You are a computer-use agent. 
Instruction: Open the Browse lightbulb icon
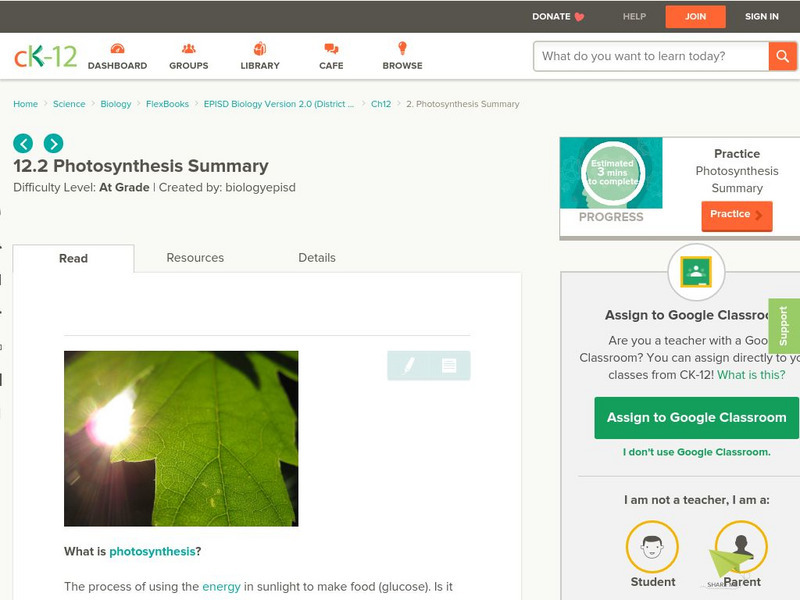click(402, 48)
